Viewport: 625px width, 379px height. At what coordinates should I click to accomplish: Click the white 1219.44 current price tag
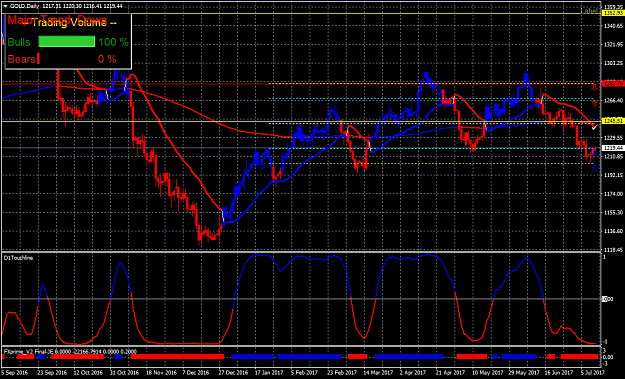click(x=613, y=148)
